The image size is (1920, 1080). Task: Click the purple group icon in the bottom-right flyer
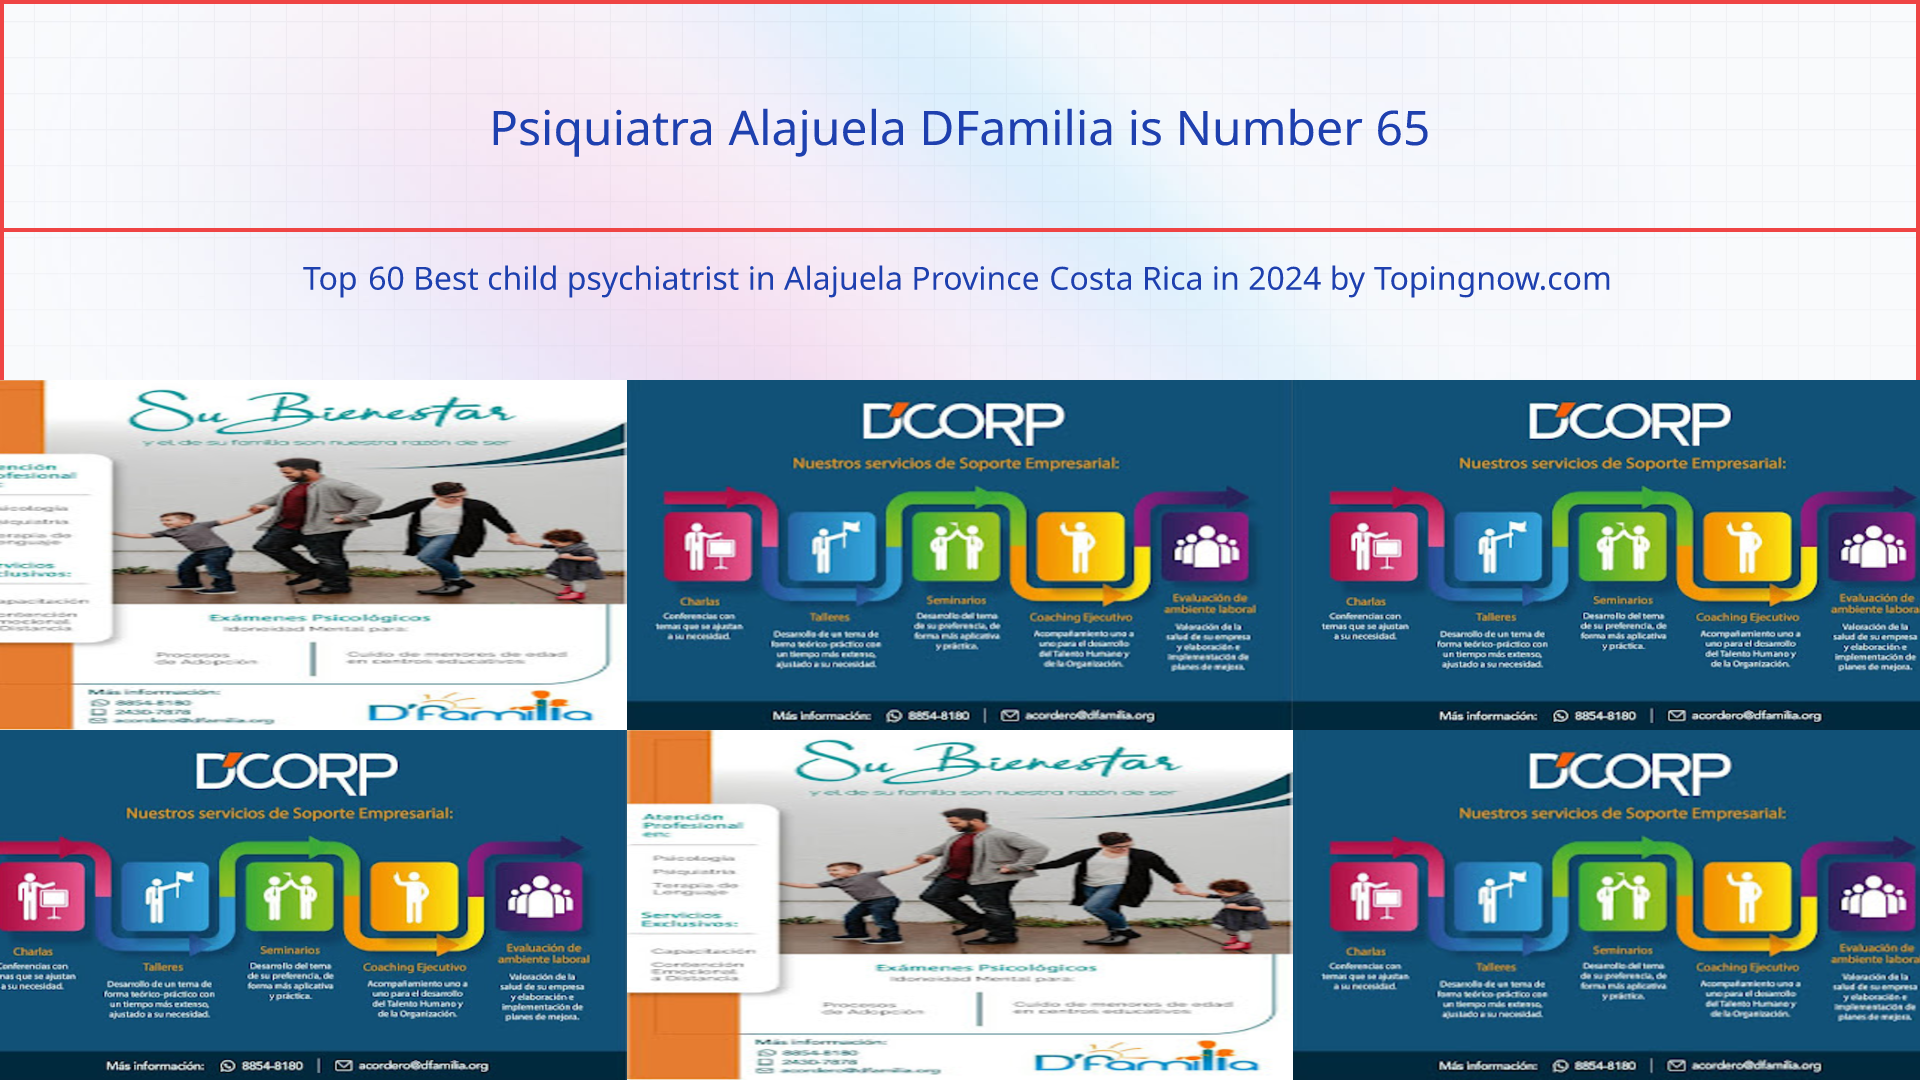click(x=1872, y=896)
